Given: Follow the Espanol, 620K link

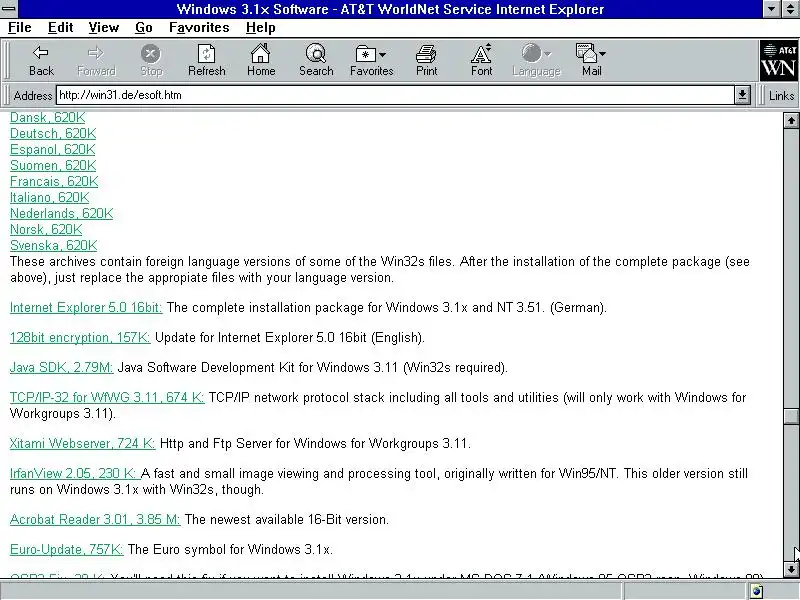Looking at the screenshot, I should [x=53, y=149].
